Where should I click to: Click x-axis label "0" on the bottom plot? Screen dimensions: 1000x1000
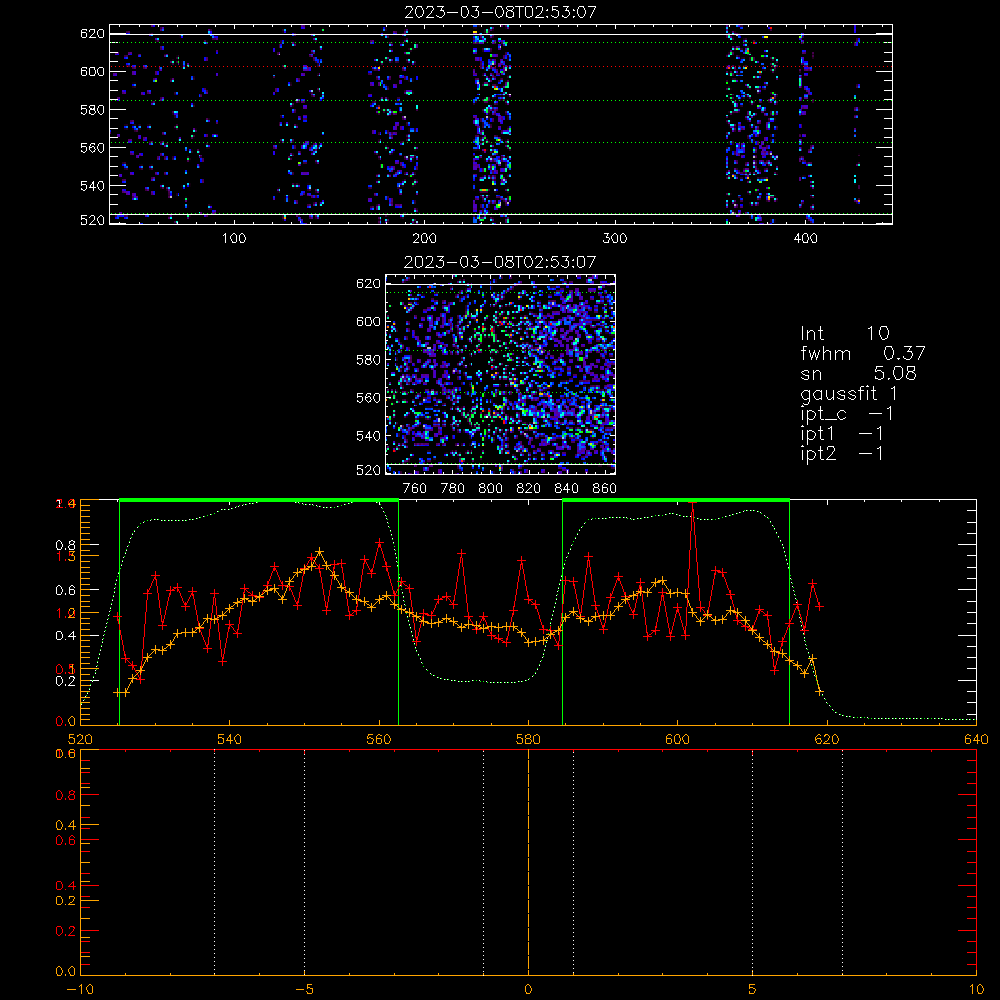(528, 990)
